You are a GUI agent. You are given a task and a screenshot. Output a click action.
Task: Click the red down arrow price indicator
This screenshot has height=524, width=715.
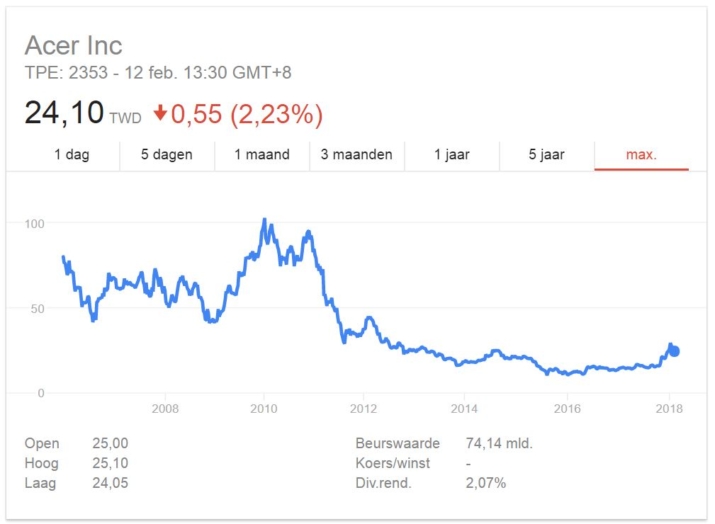pyautogui.click(x=160, y=112)
